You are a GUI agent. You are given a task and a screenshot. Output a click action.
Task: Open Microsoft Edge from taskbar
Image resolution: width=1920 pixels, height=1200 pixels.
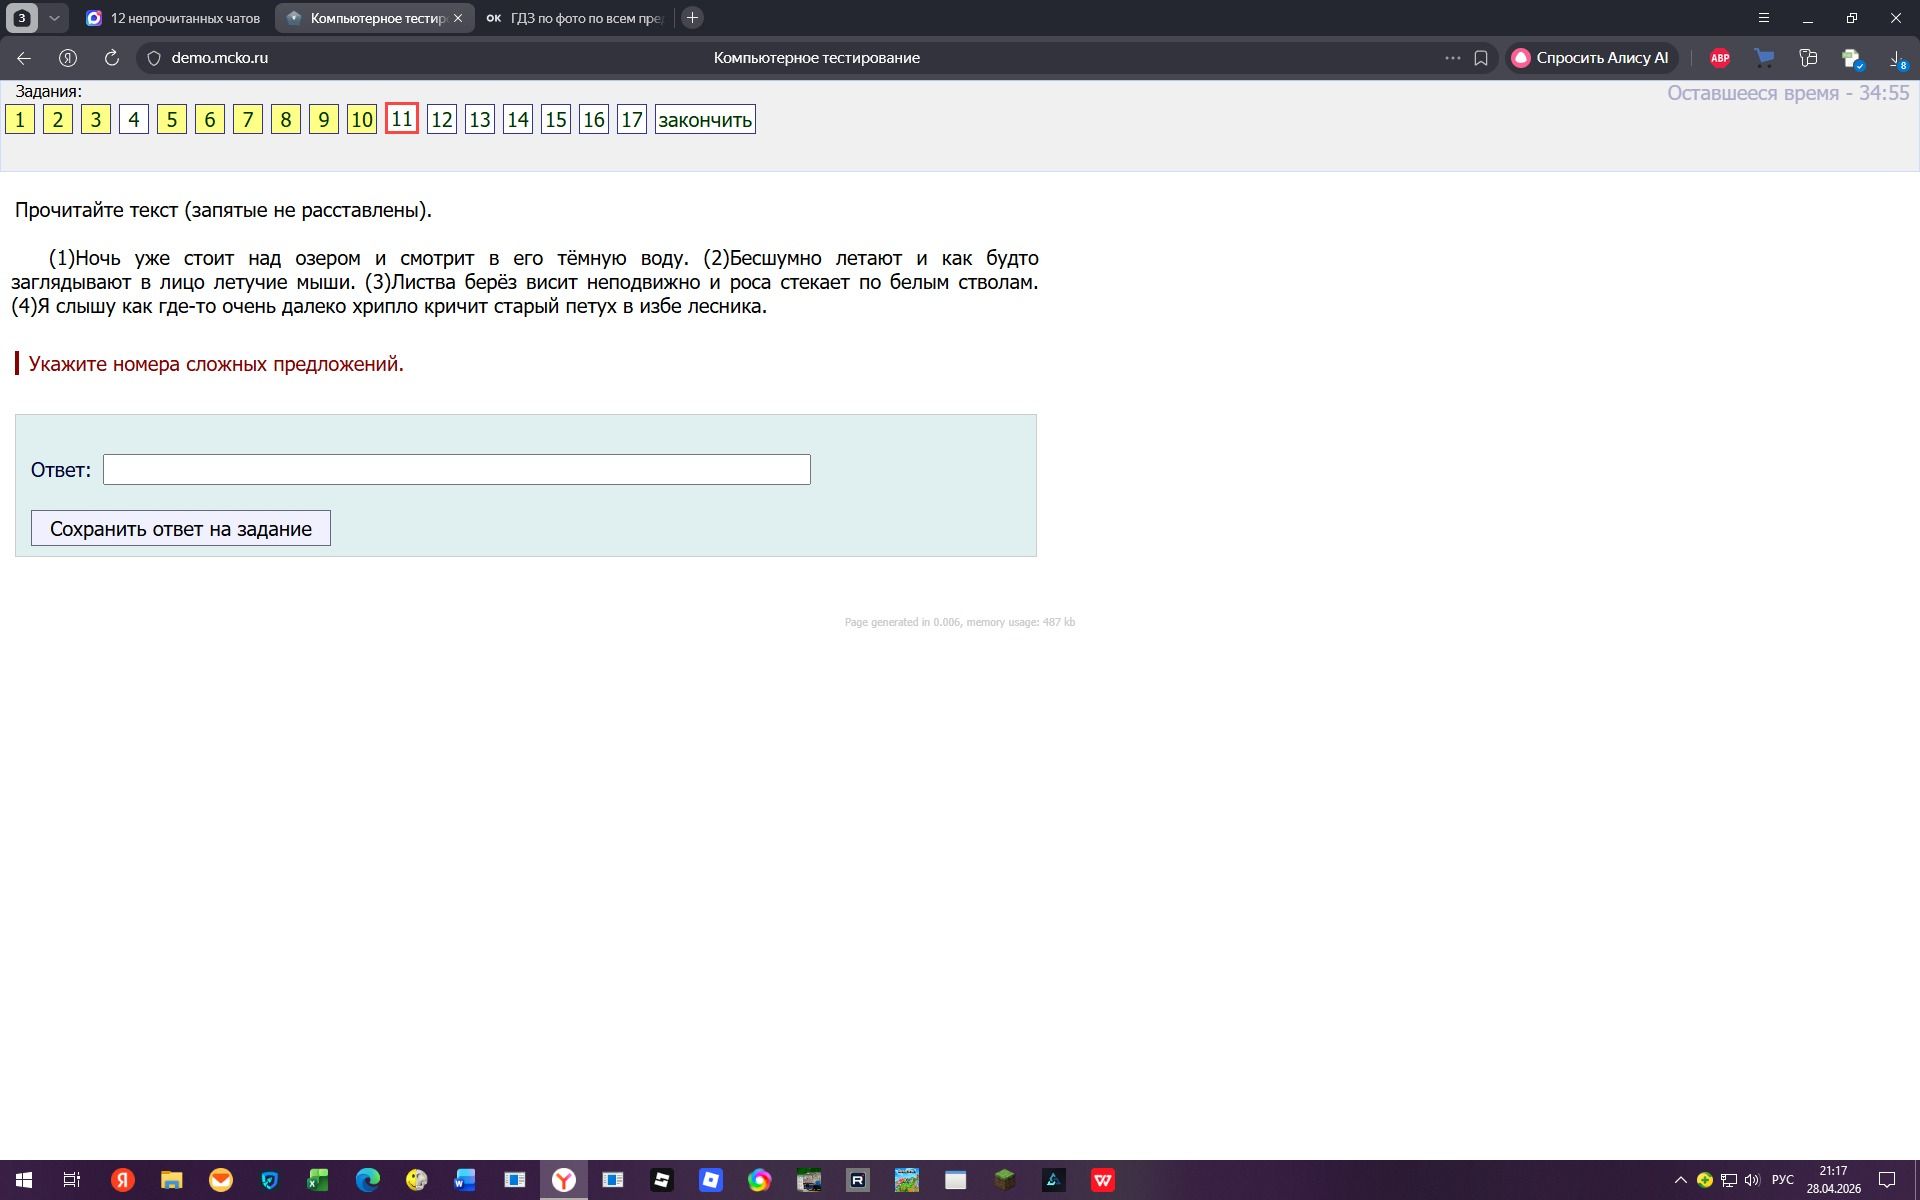click(368, 1180)
